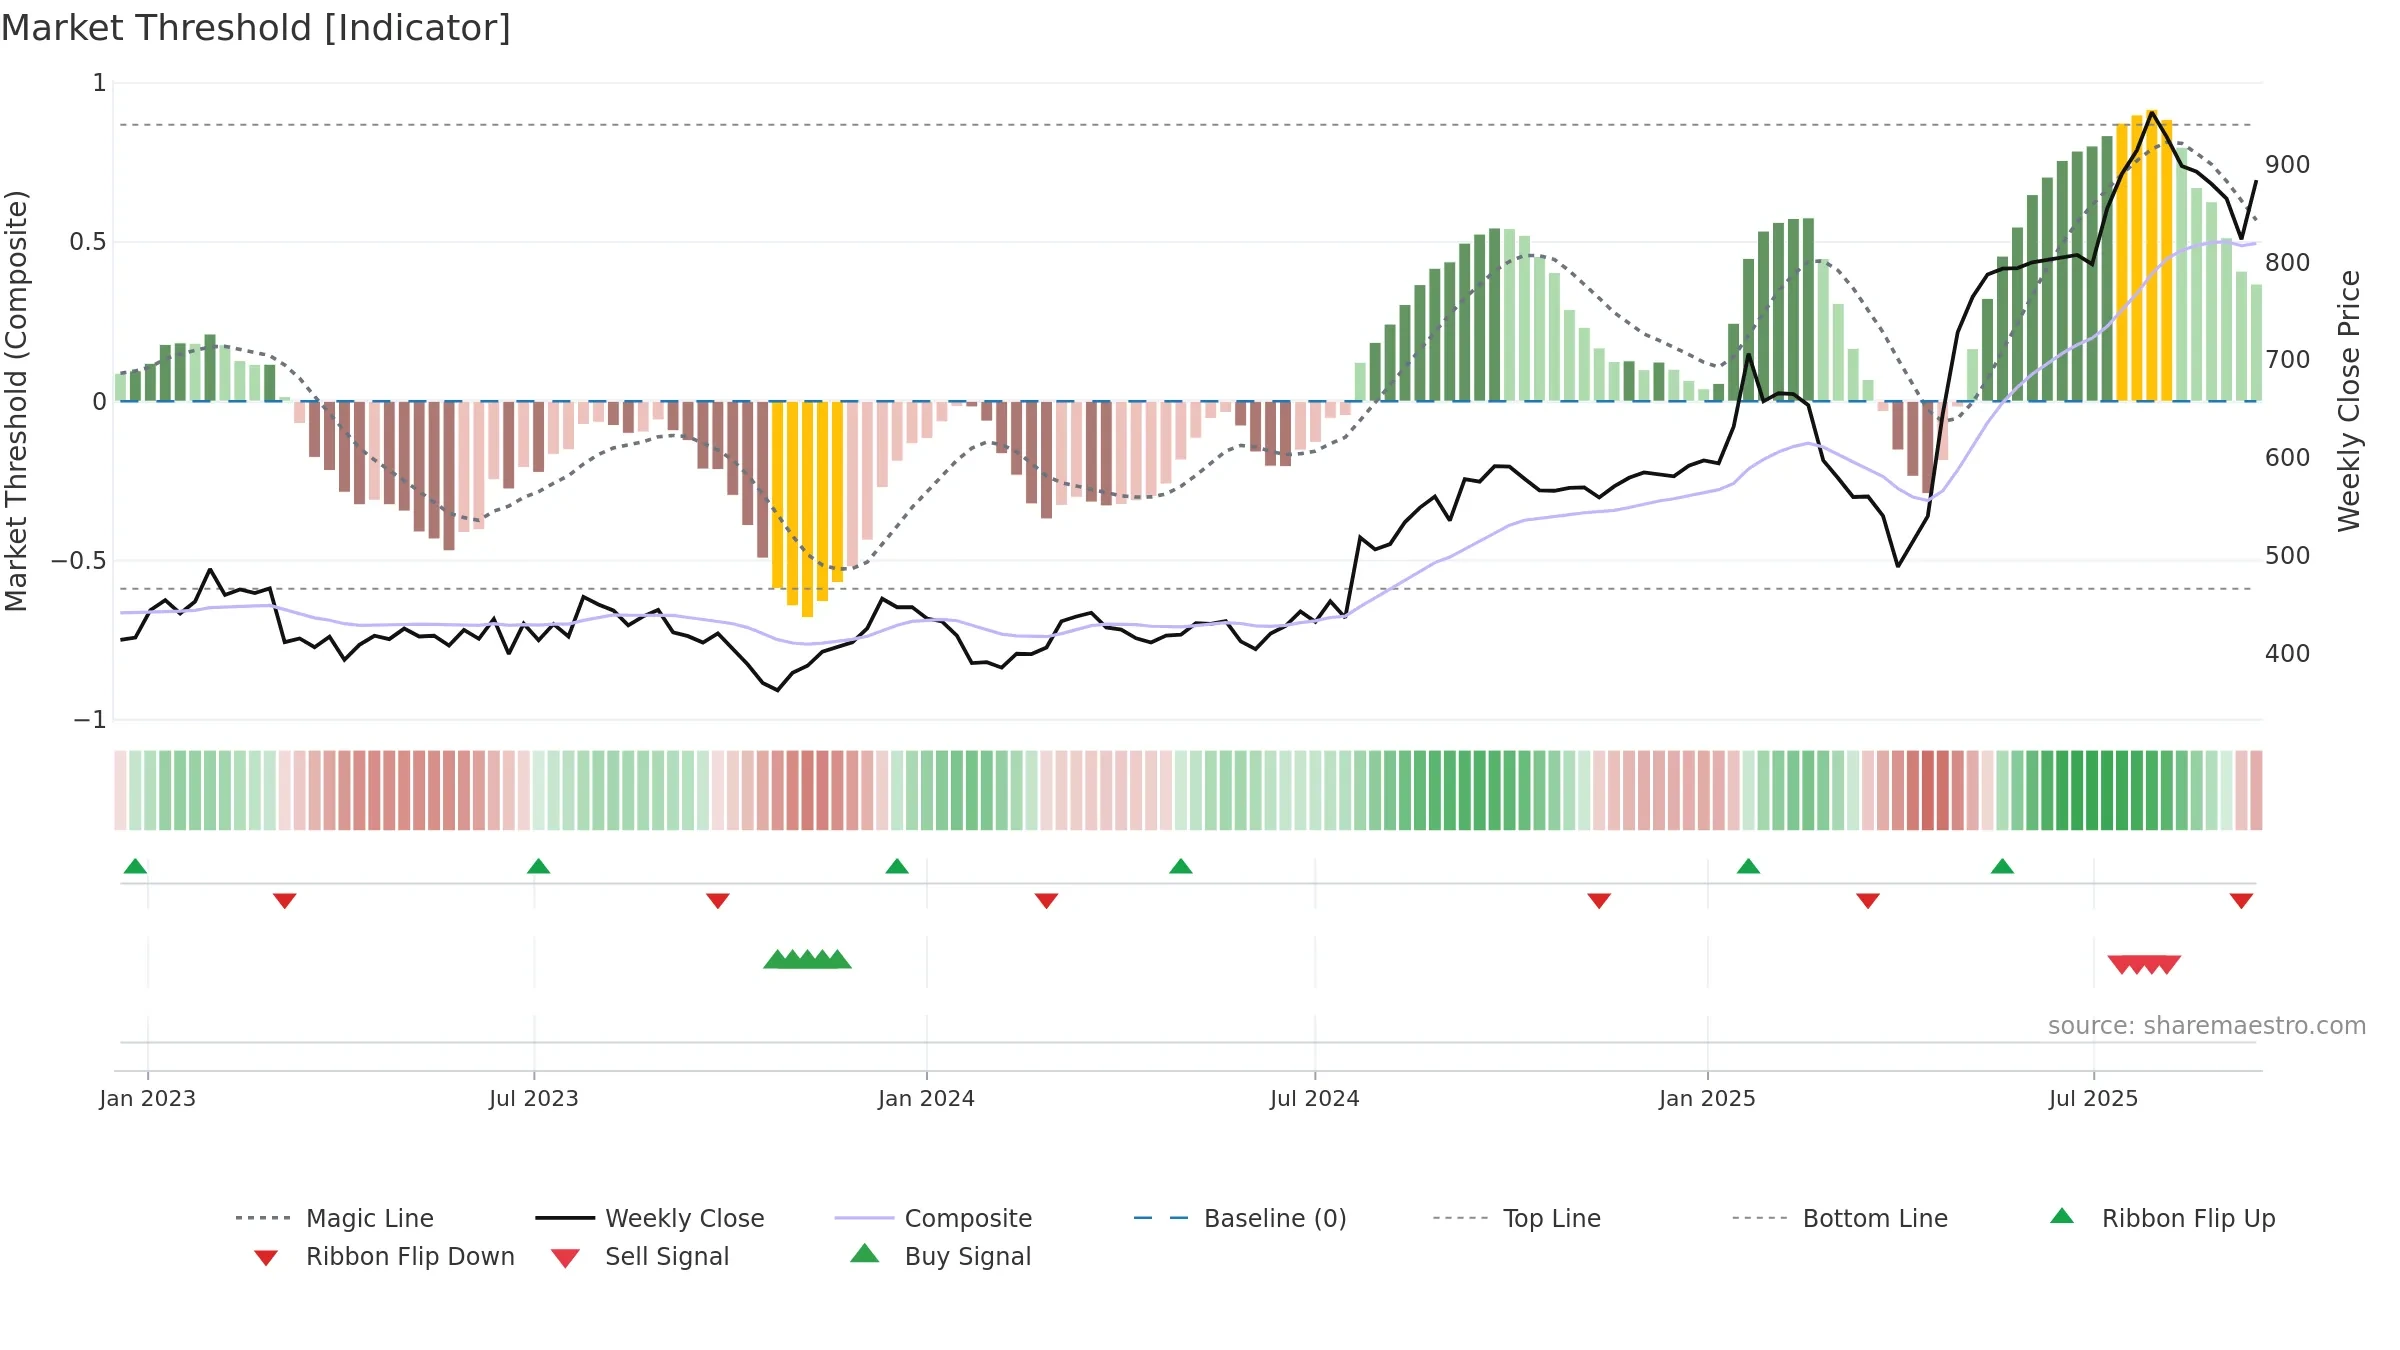Screen dimensions: 2400x1350
Task: Toggle the Weekly Close legend entry
Action: tap(649, 1218)
